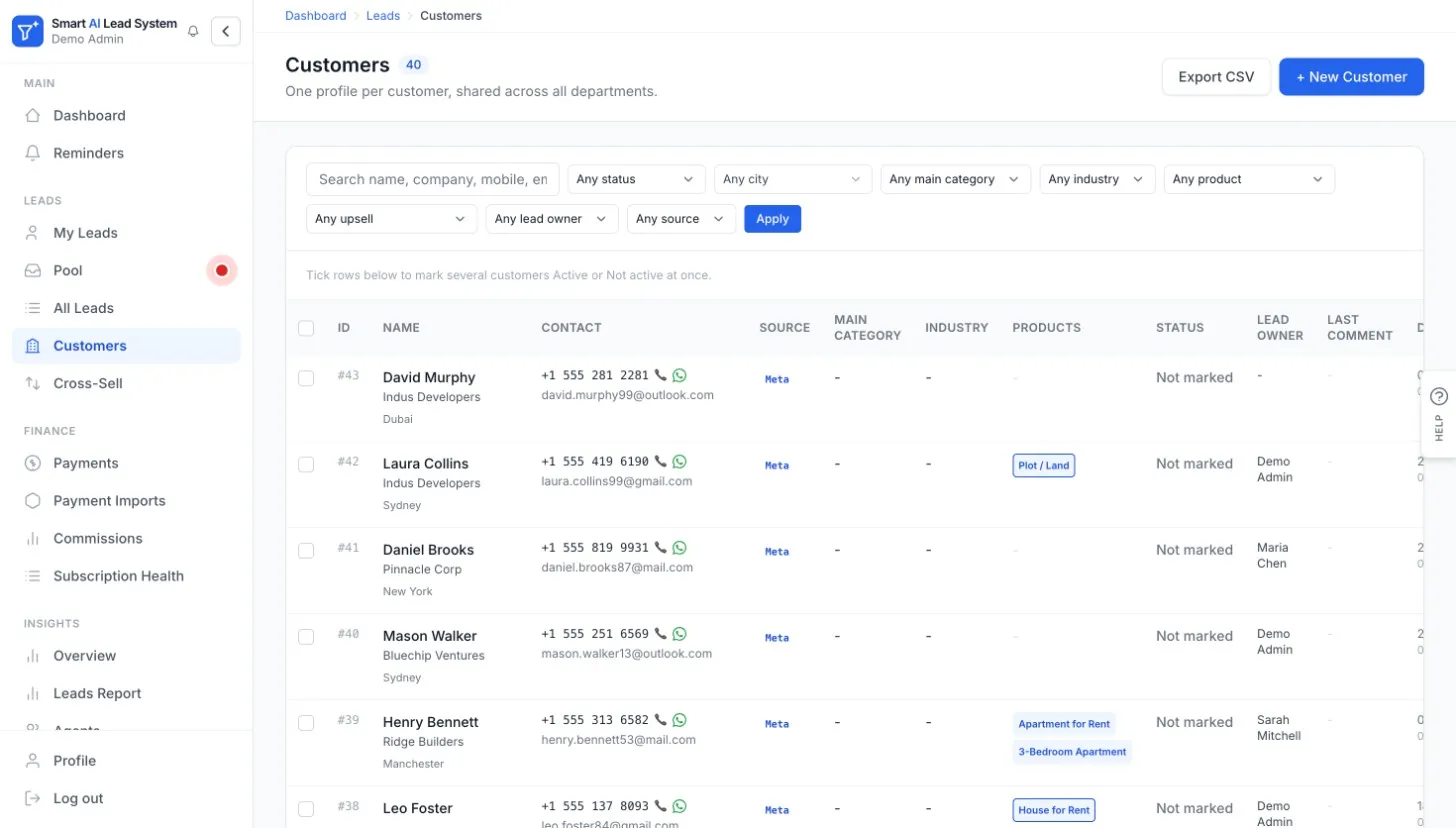Click phone icon for Leo Foster
1456x828 pixels.
[x=660, y=806]
